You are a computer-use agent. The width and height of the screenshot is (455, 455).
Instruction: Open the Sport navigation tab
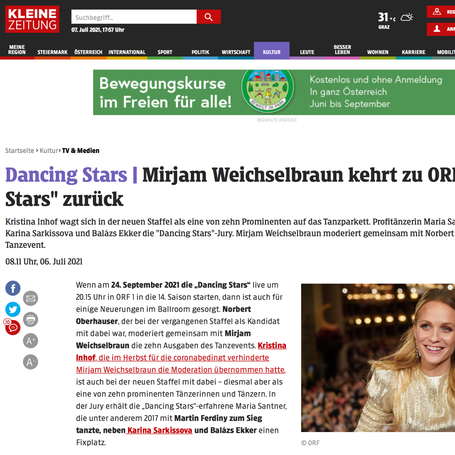coord(165,52)
